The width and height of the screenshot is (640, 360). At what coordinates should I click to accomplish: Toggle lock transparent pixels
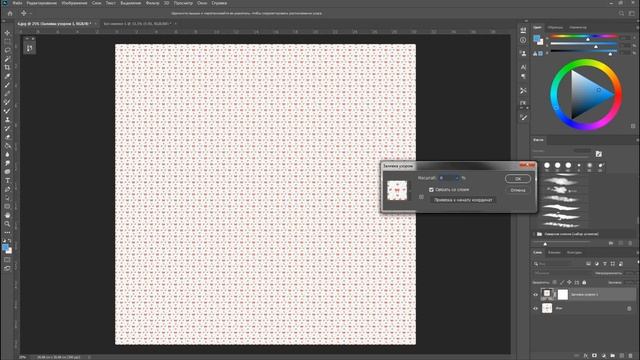pos(554,282)
